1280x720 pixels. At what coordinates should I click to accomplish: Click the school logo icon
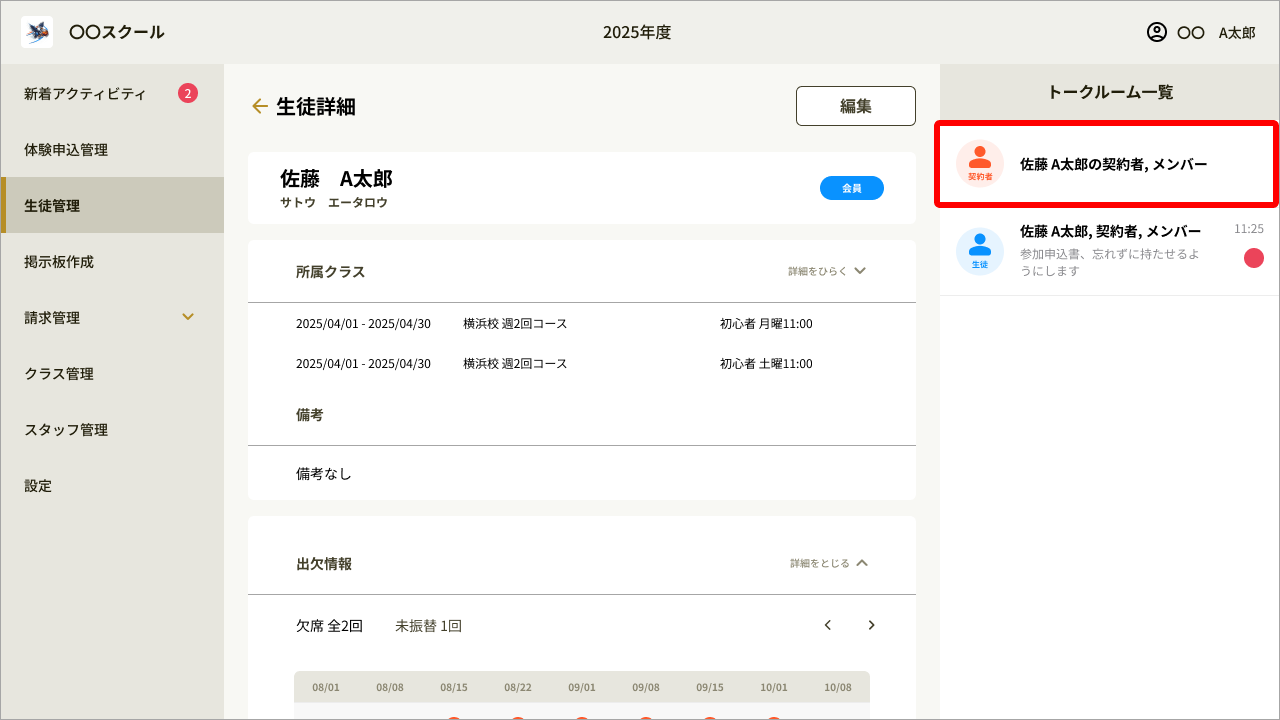(37, 32)
